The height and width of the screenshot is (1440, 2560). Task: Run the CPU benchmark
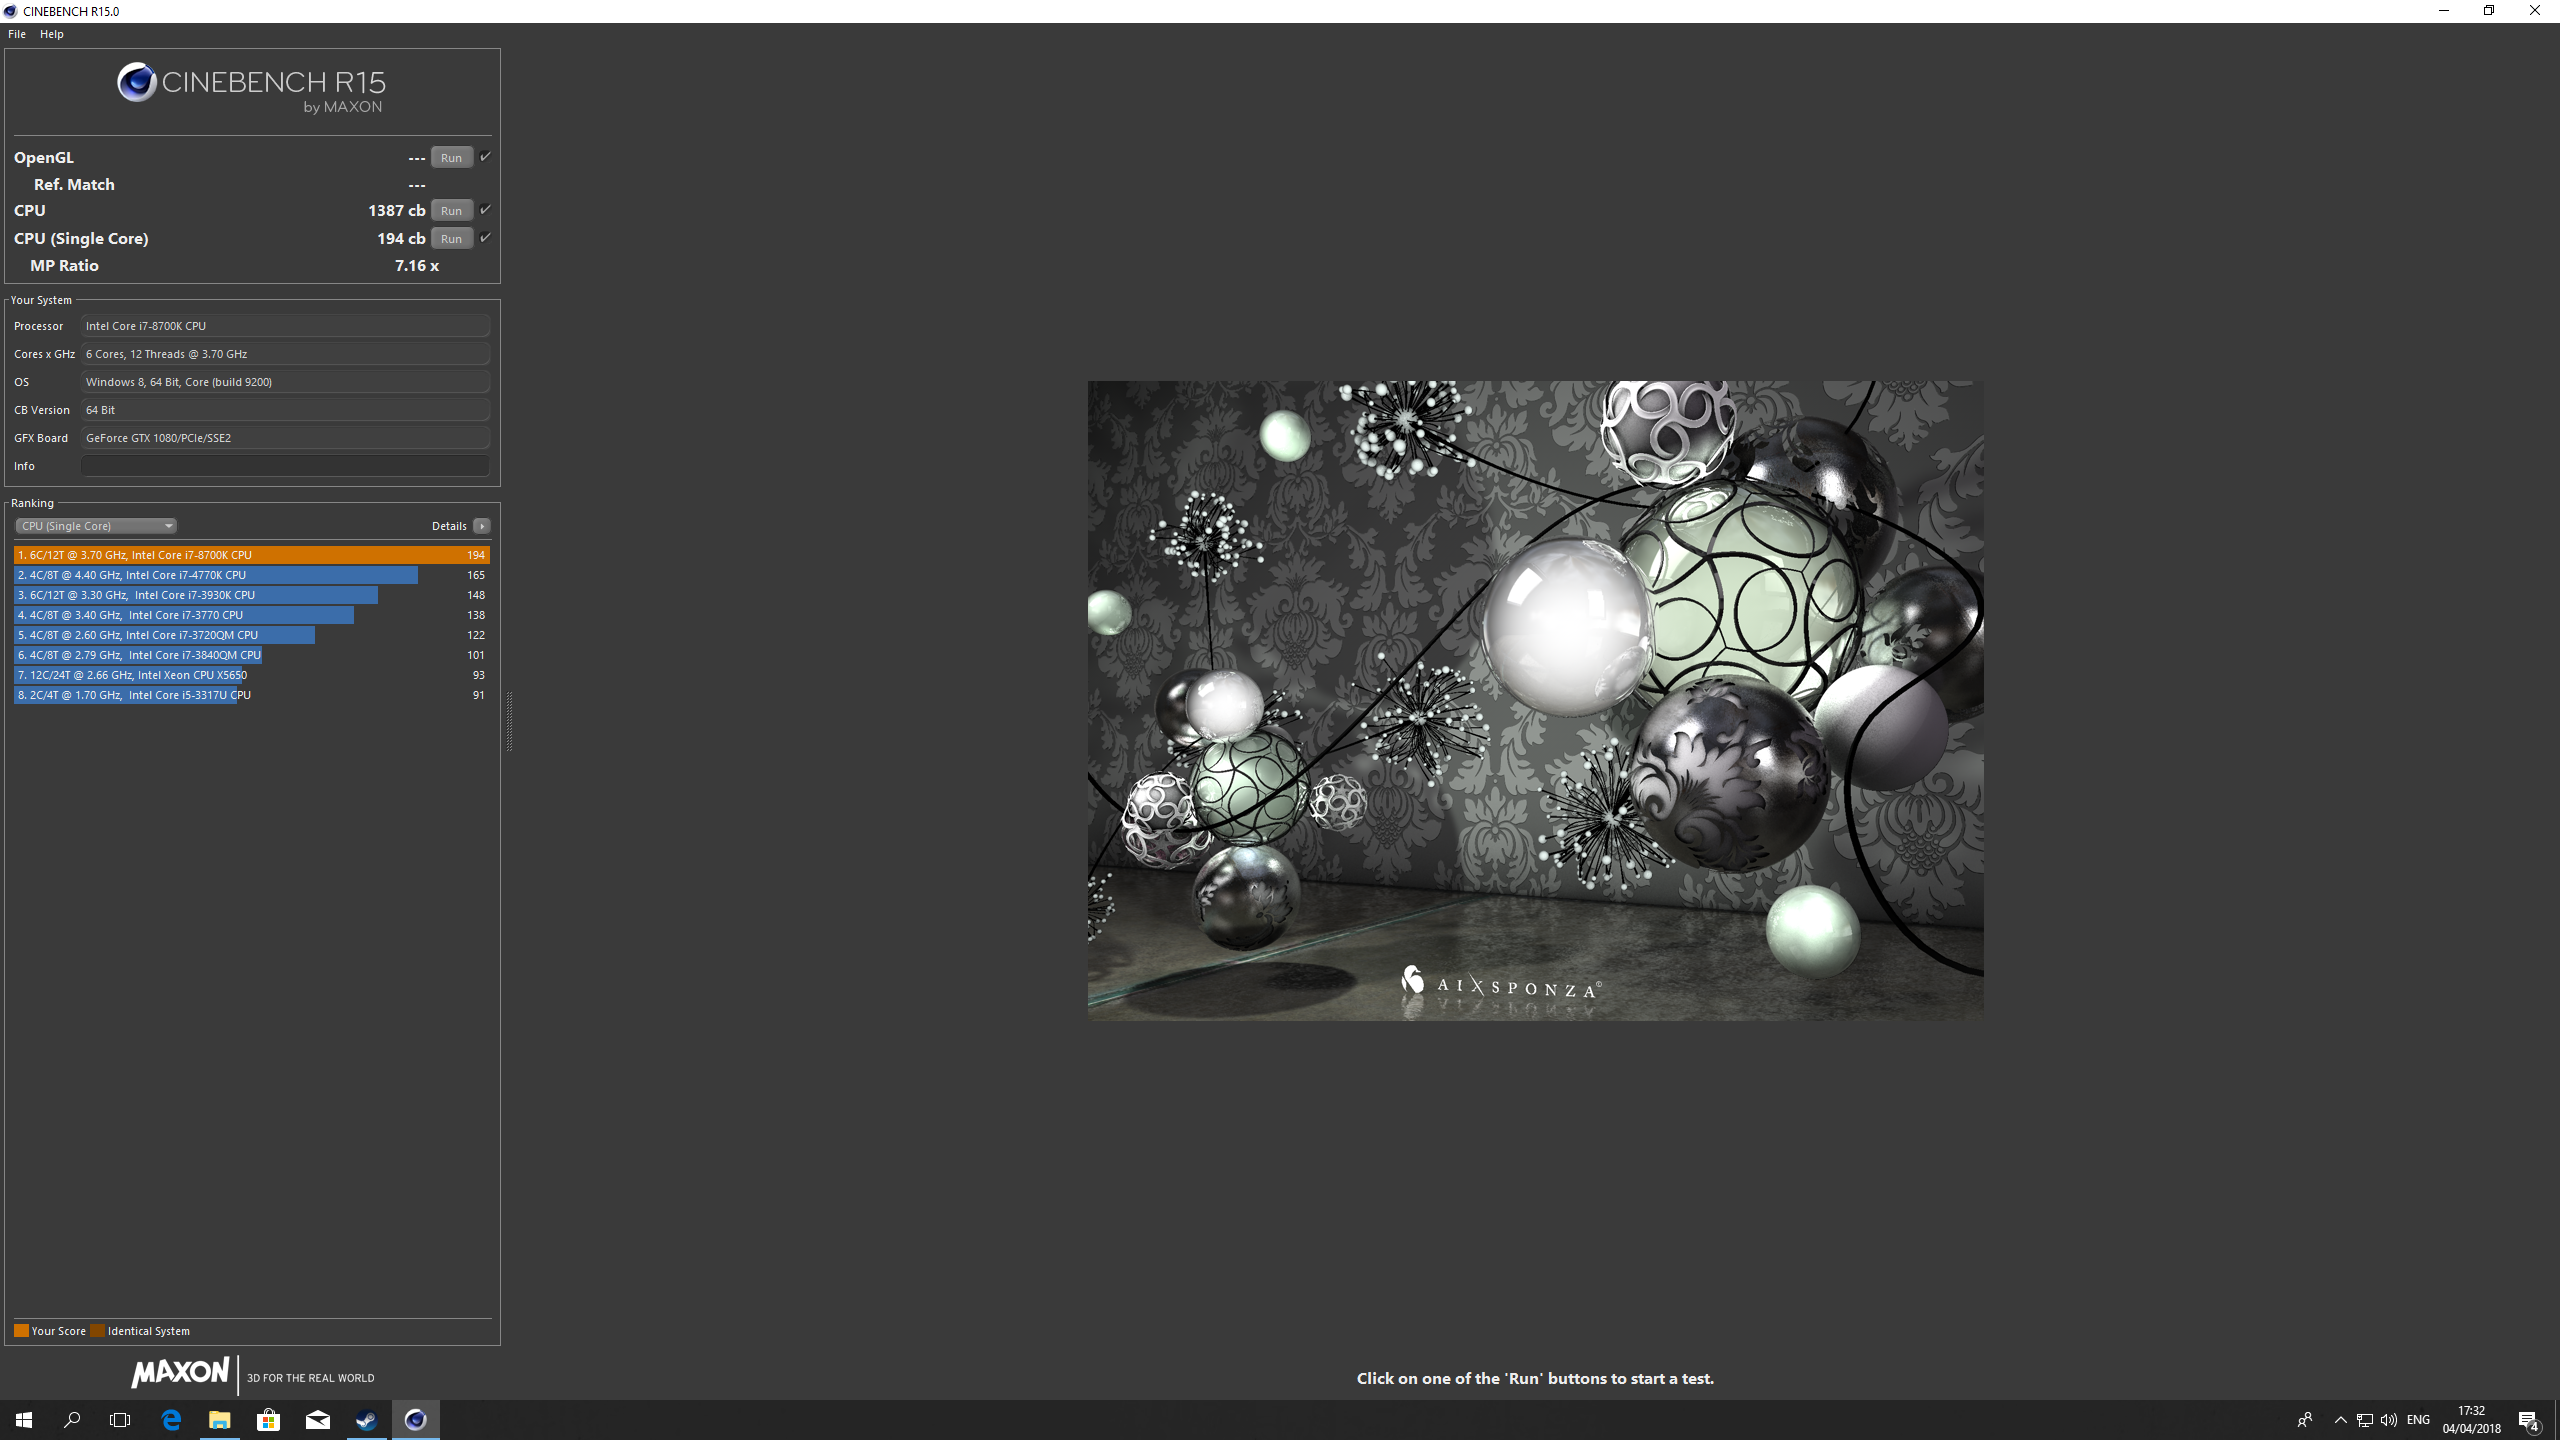click(451, 210)
